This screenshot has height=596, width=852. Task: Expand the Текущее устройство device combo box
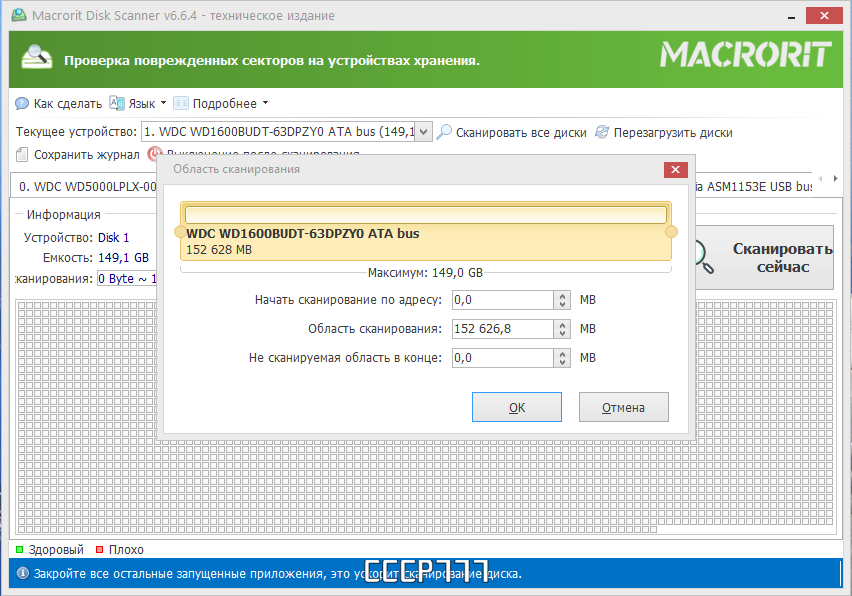(x=424, y=131)
